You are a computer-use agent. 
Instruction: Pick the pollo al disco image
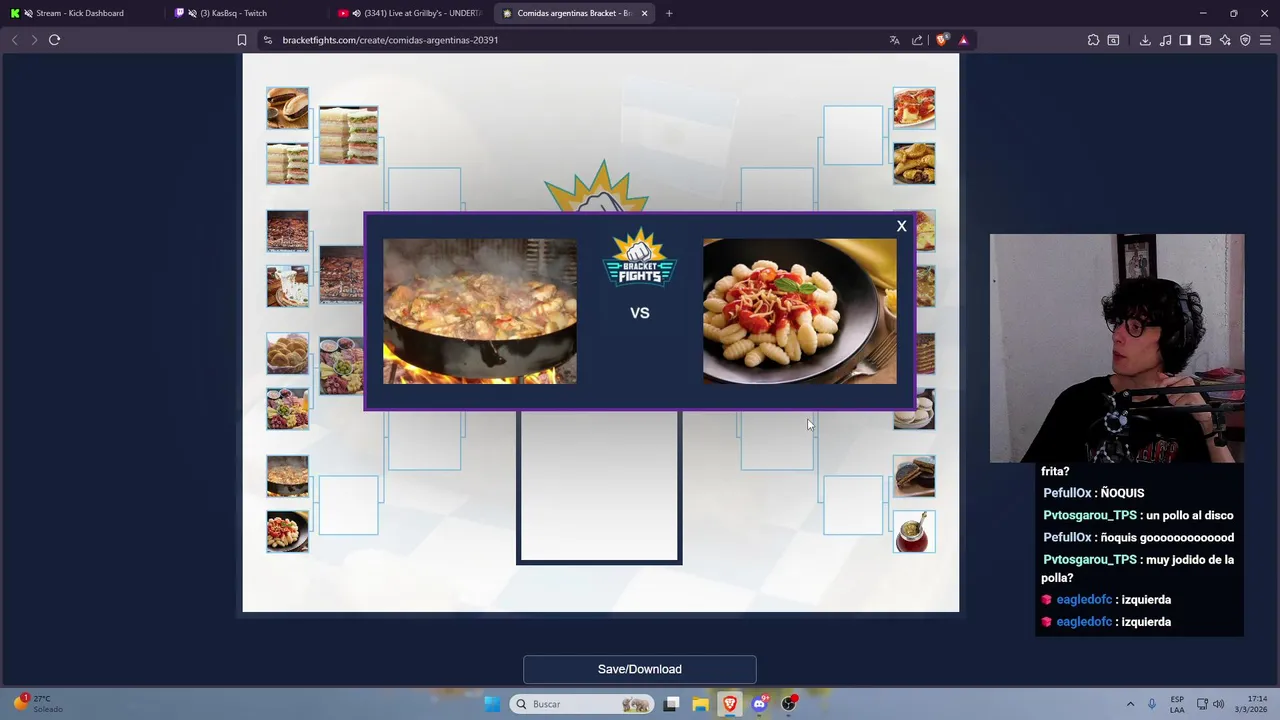480,311
